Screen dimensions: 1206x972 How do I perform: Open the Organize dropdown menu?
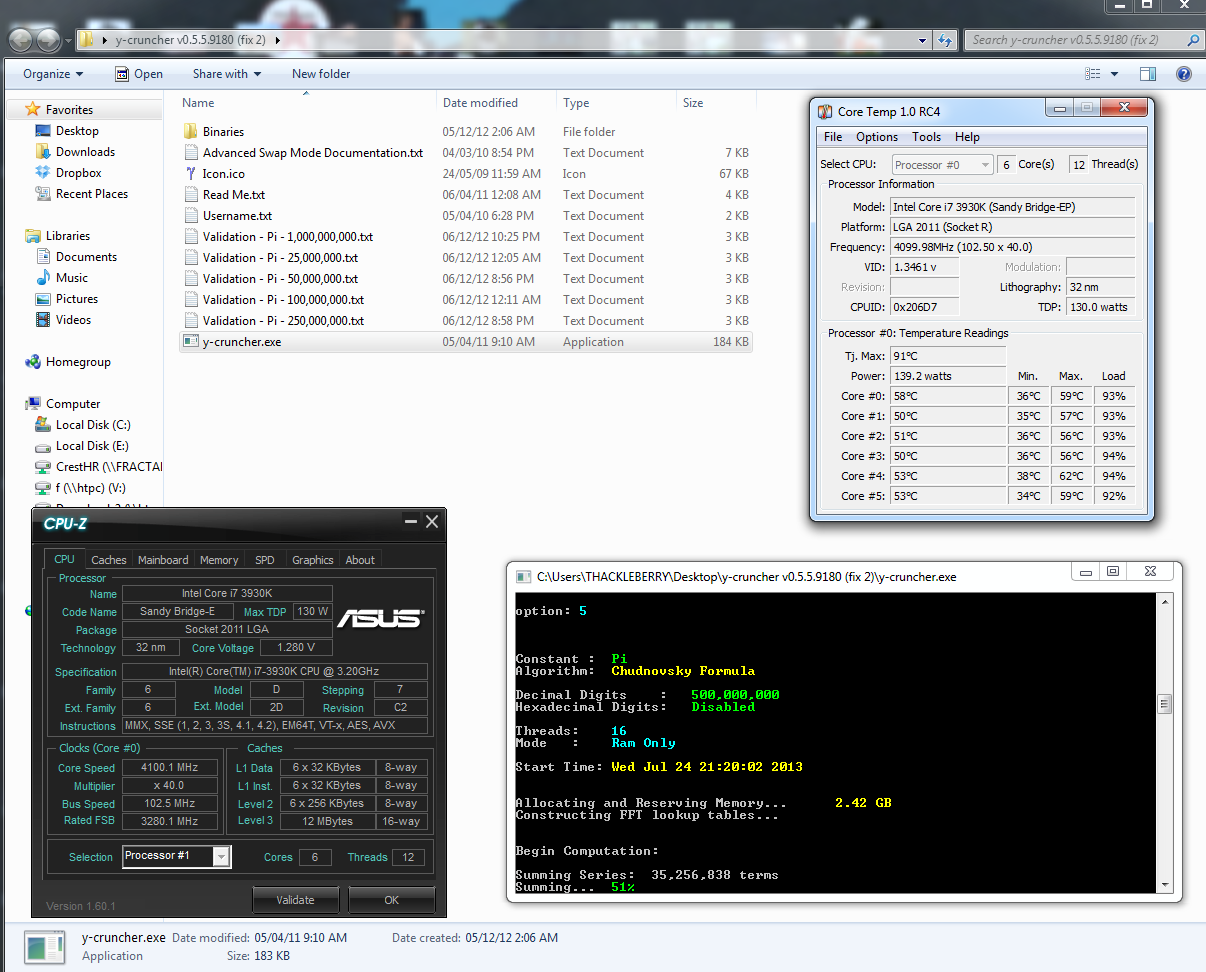click(54, 74)
